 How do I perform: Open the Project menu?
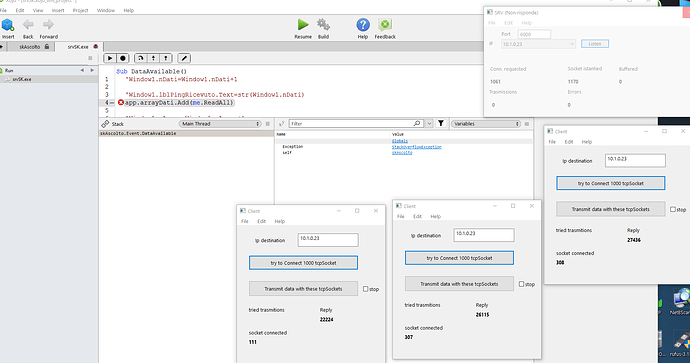tap(81, 10)
